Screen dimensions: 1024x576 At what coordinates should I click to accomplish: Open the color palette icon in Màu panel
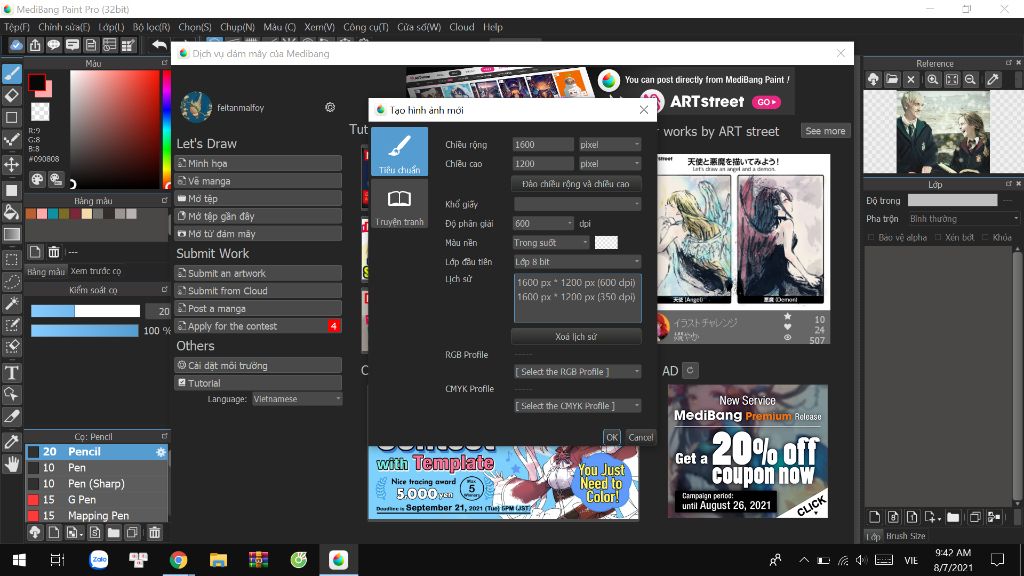click(x=37, y=179)
